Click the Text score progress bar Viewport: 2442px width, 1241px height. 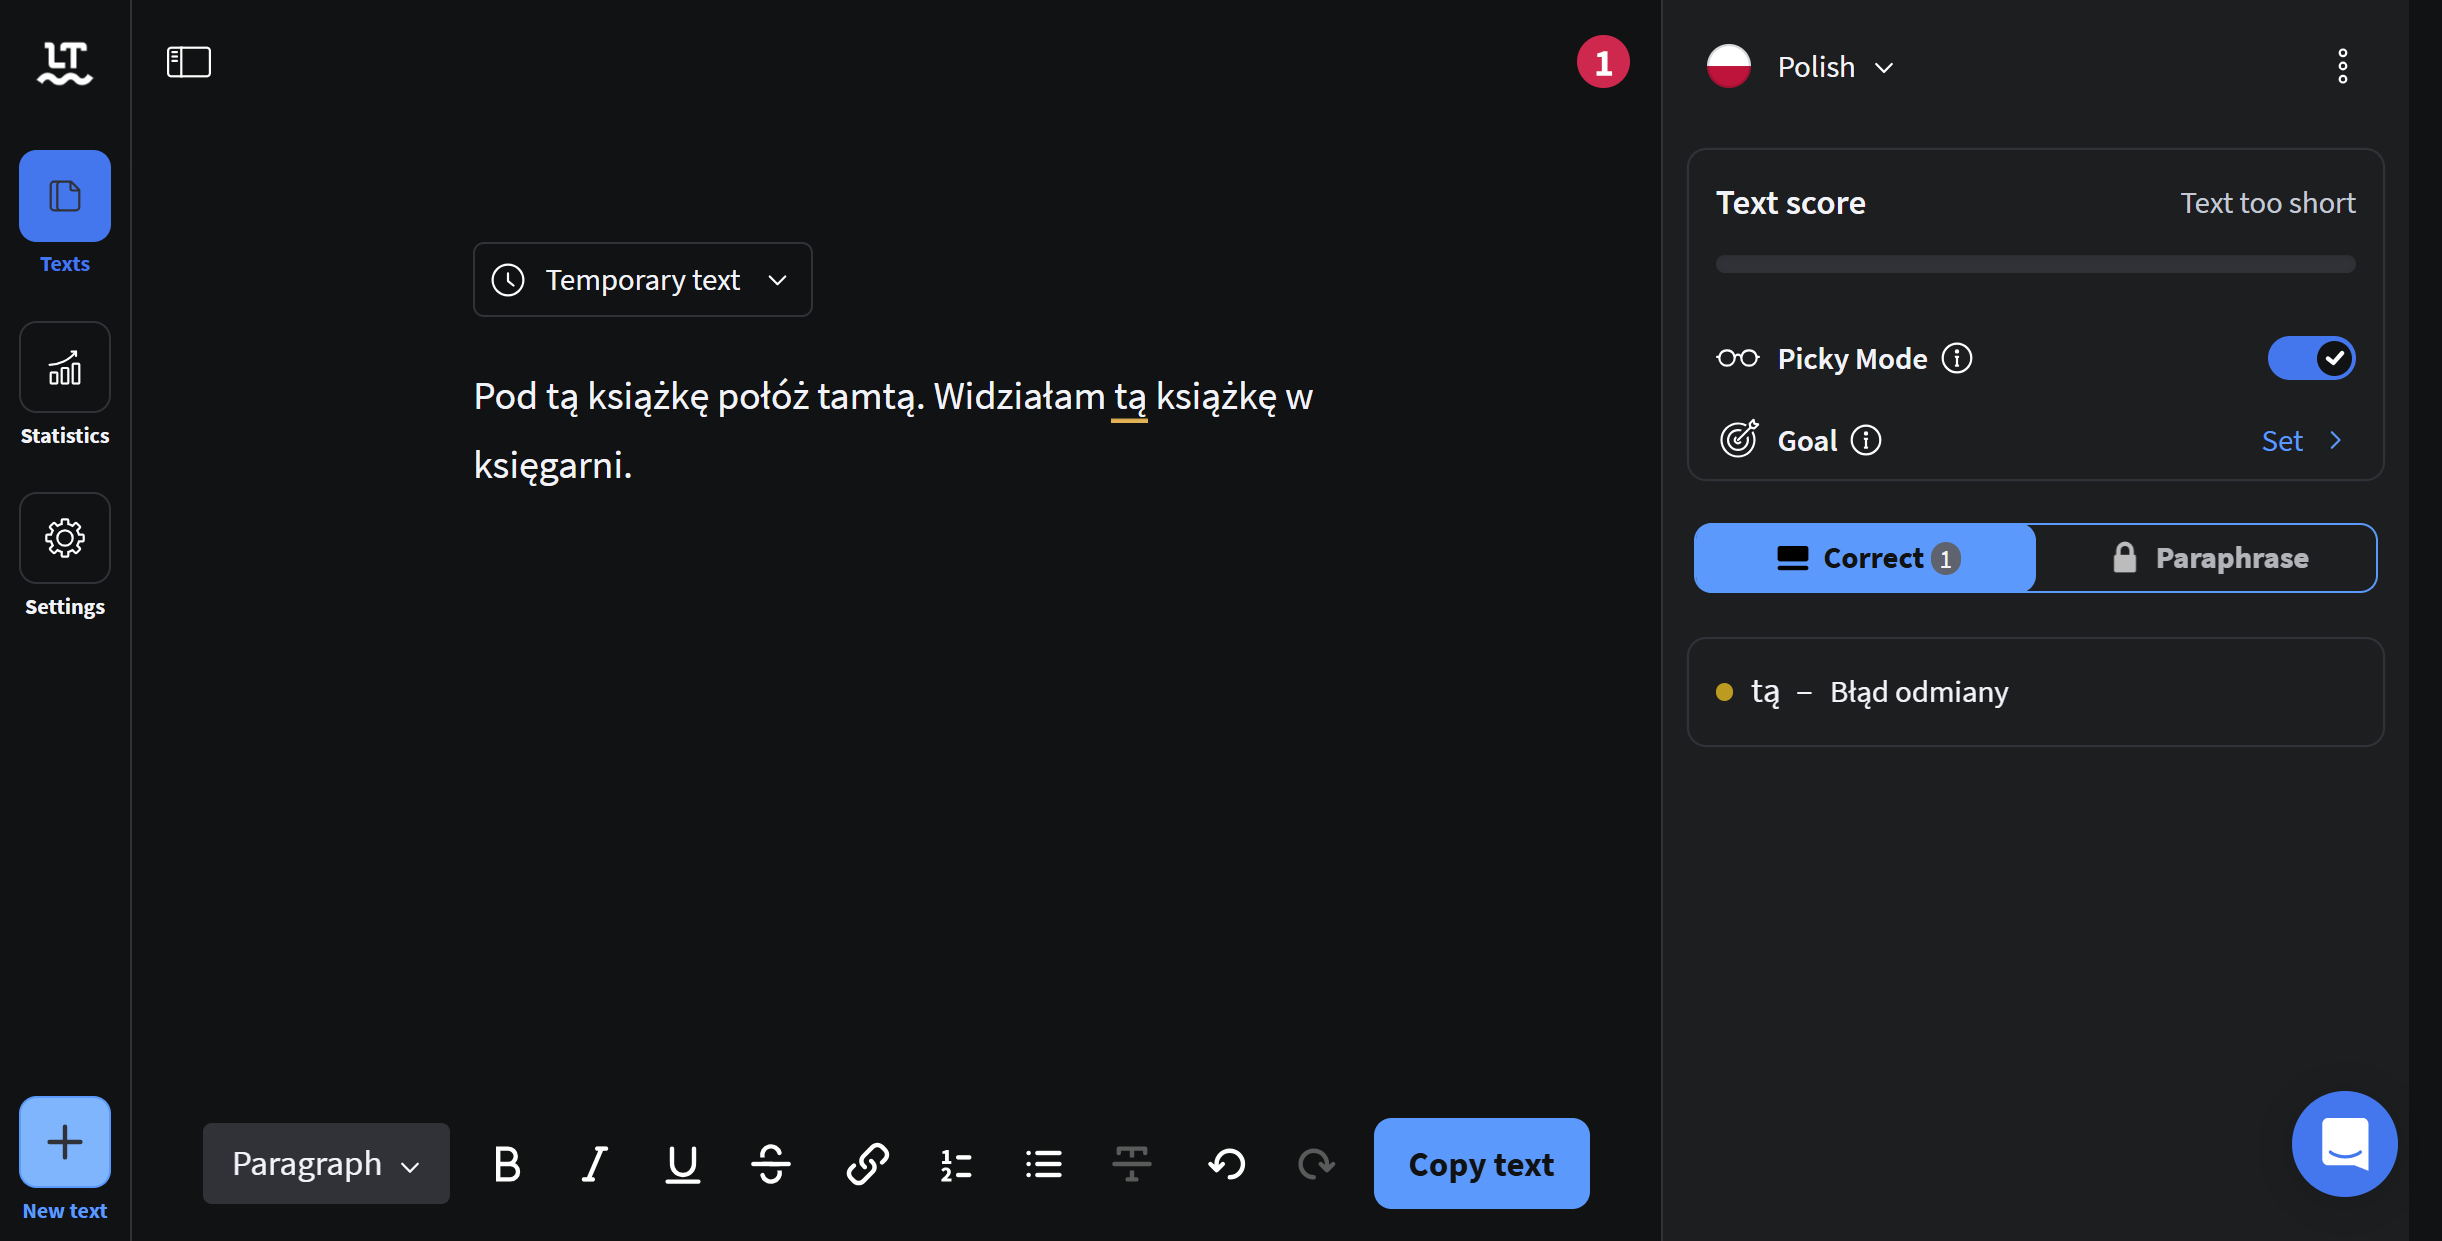(x=2035, y=264)
